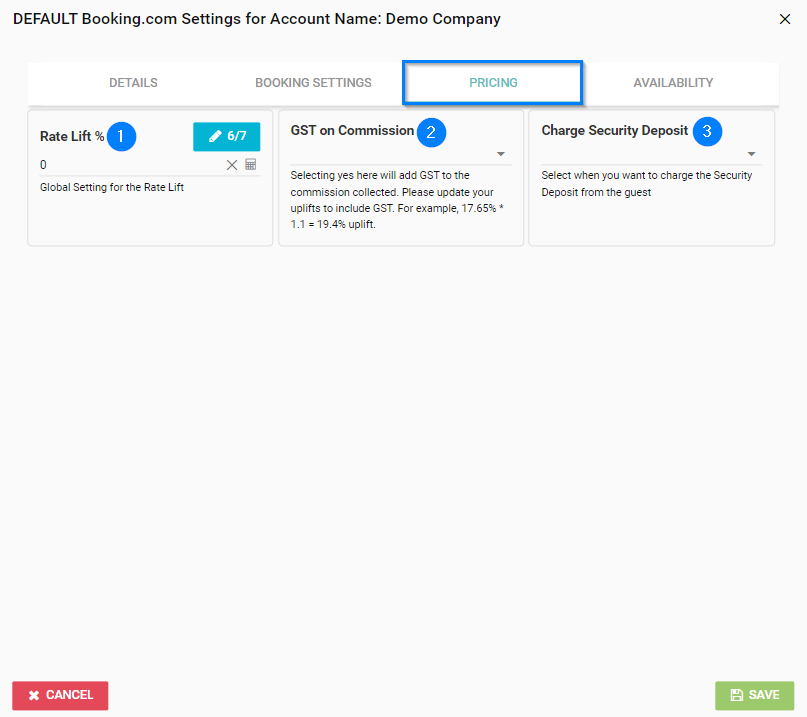The height and width of the screenshot is (717, 807).
Task: Select the Pricing tab
Action: pyautogui.click(x=493, y=83)
